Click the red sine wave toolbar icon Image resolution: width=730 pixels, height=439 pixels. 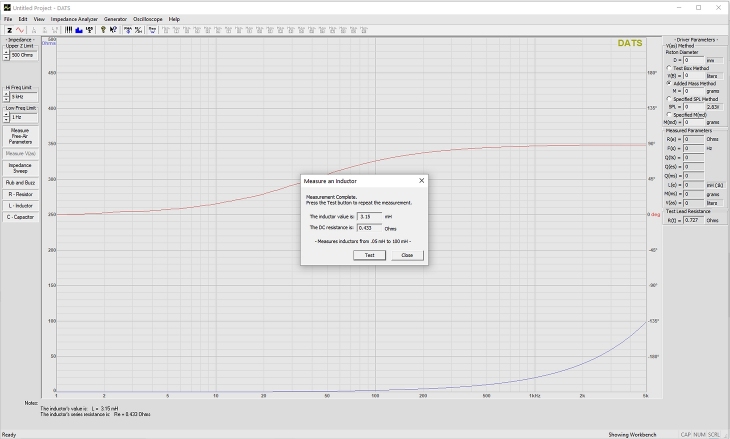click(x=20, y=30)
